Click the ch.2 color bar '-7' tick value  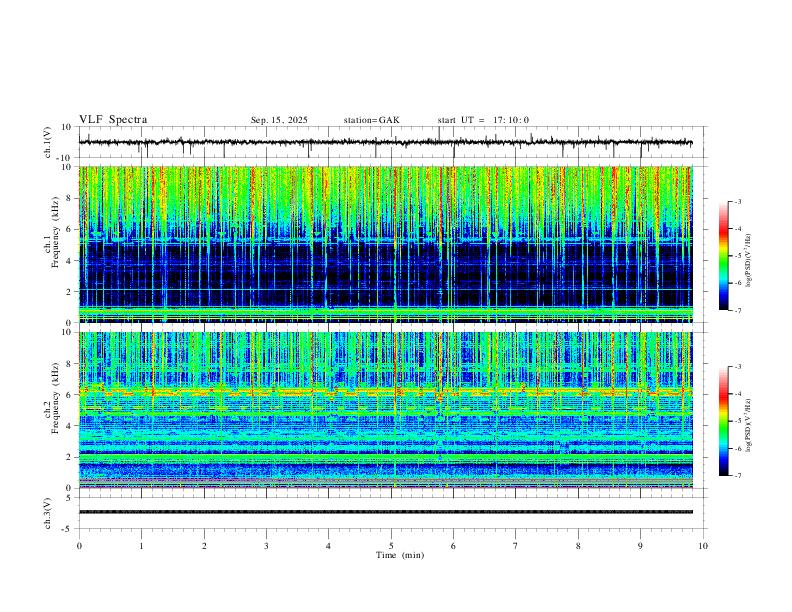tap(737, 476)
